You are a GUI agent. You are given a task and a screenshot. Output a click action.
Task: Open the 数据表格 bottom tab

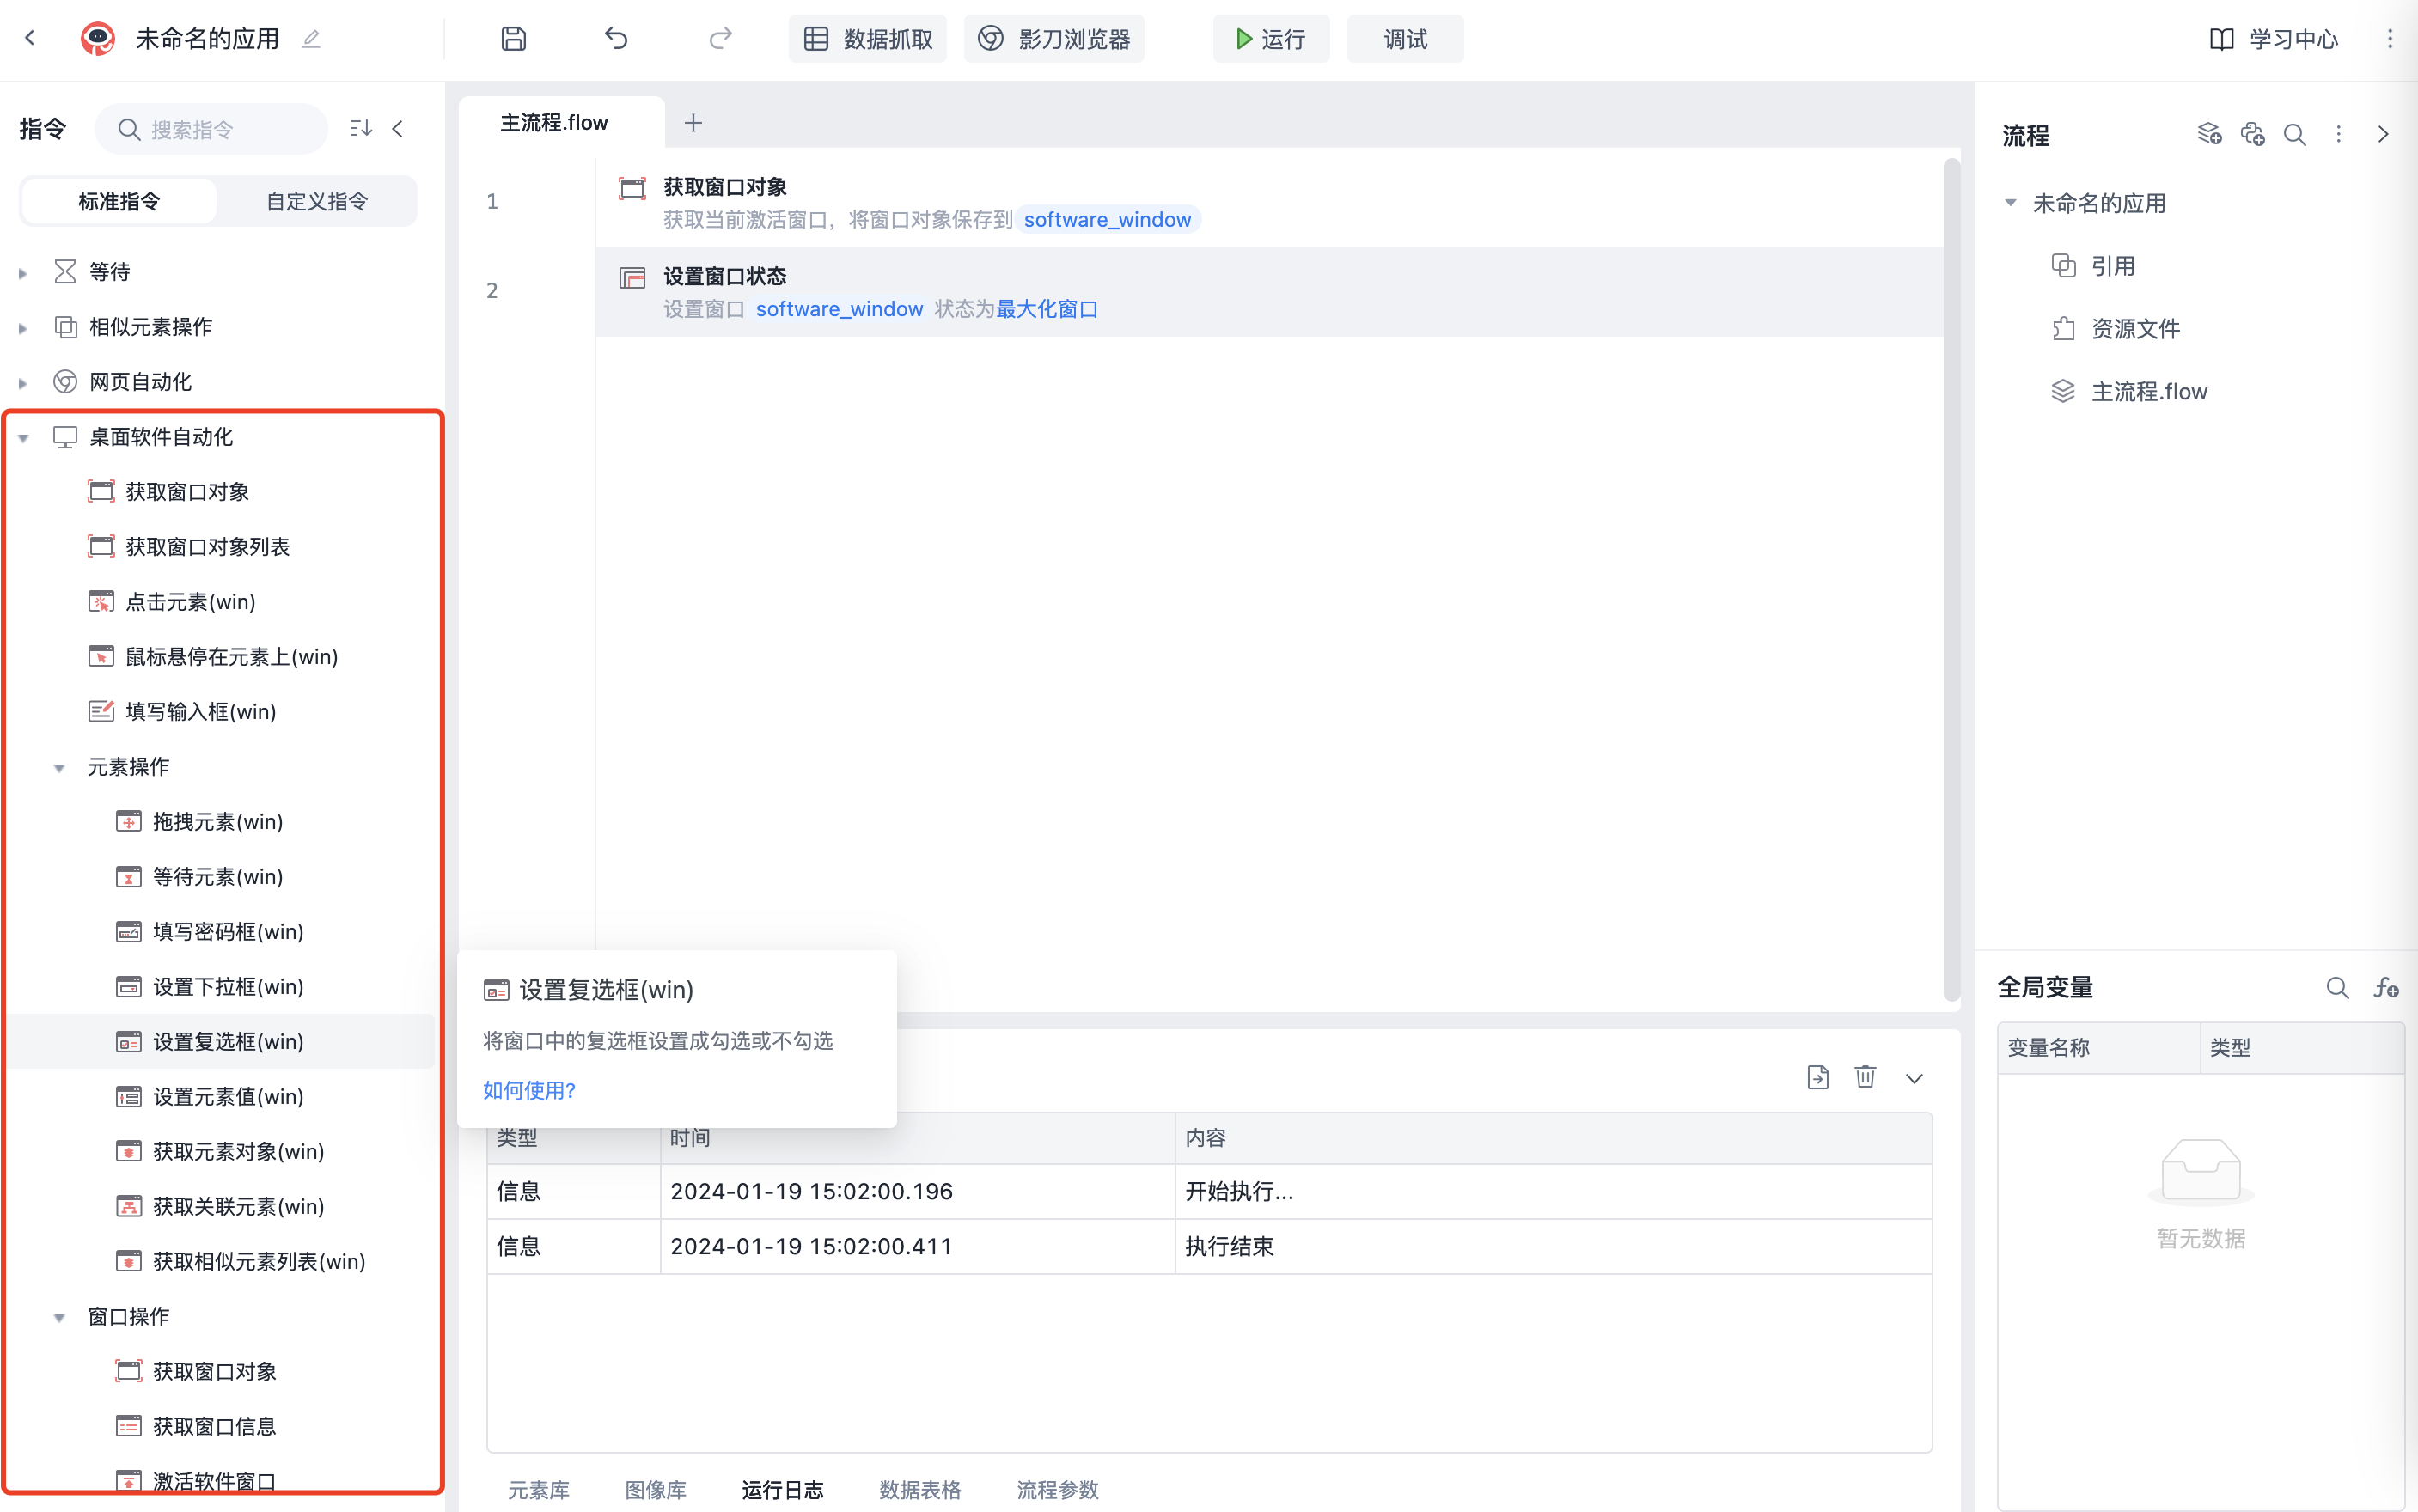click(x=919, y=1489)
